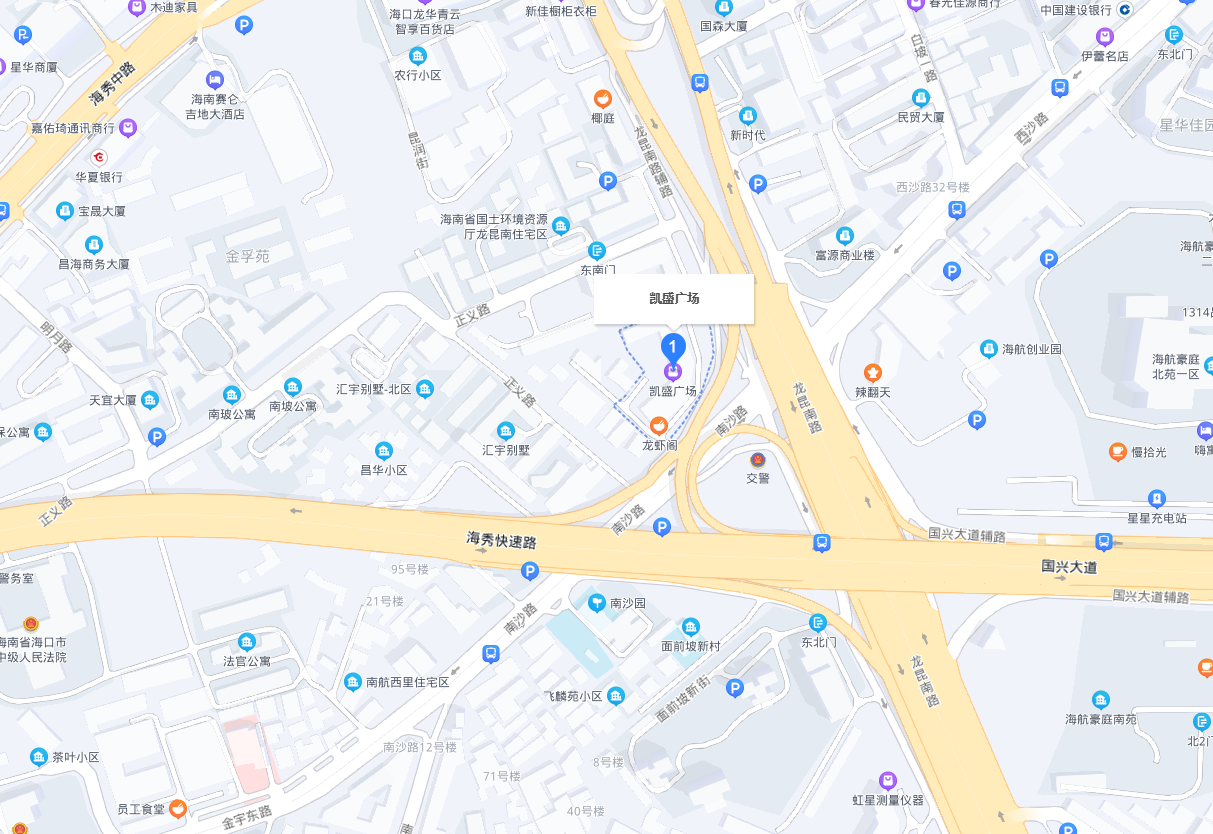The image size is (1213, 834).
Task: Select the 凯盛广场 info popup label
Action: tap(674, 299)
